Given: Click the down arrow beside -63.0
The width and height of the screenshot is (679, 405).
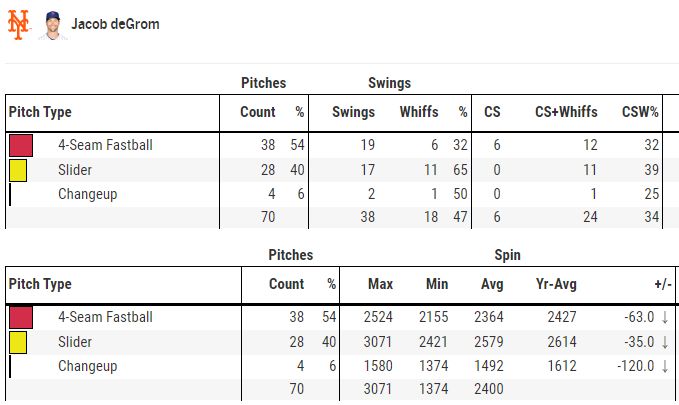Looking at the screenshot, I should pos(665,318).
